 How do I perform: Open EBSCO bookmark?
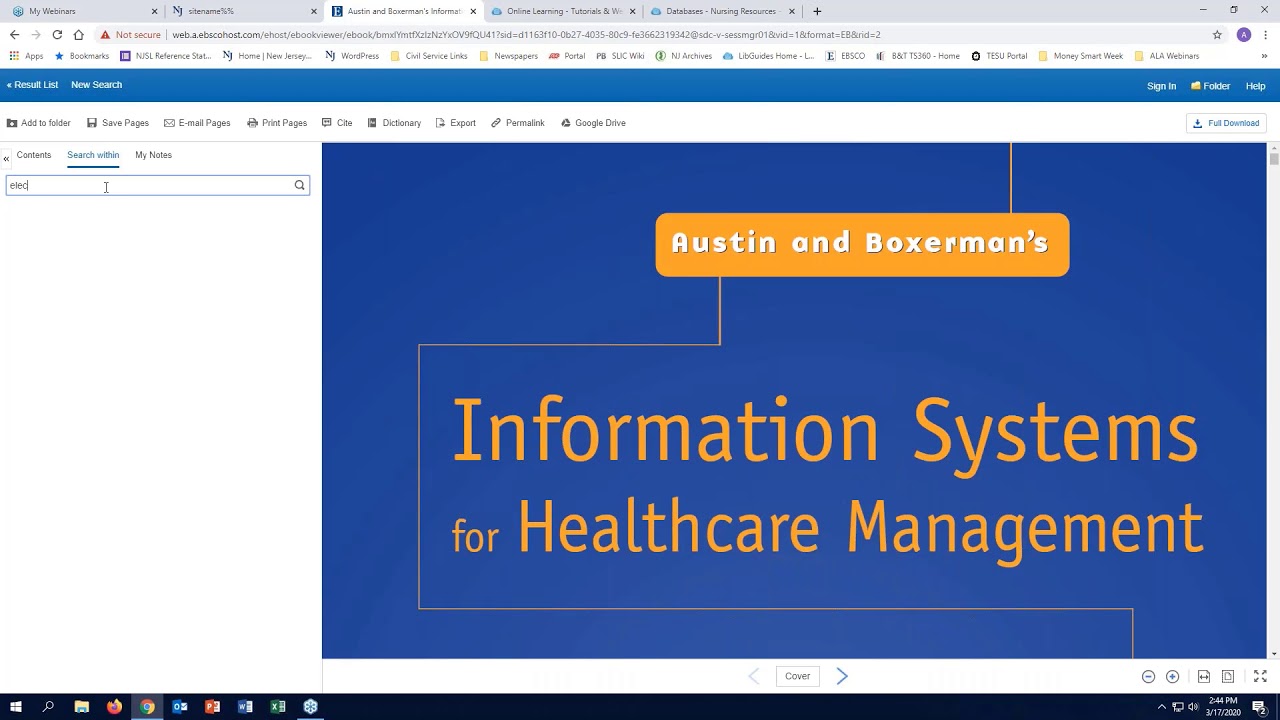click(x=845, y=56)
